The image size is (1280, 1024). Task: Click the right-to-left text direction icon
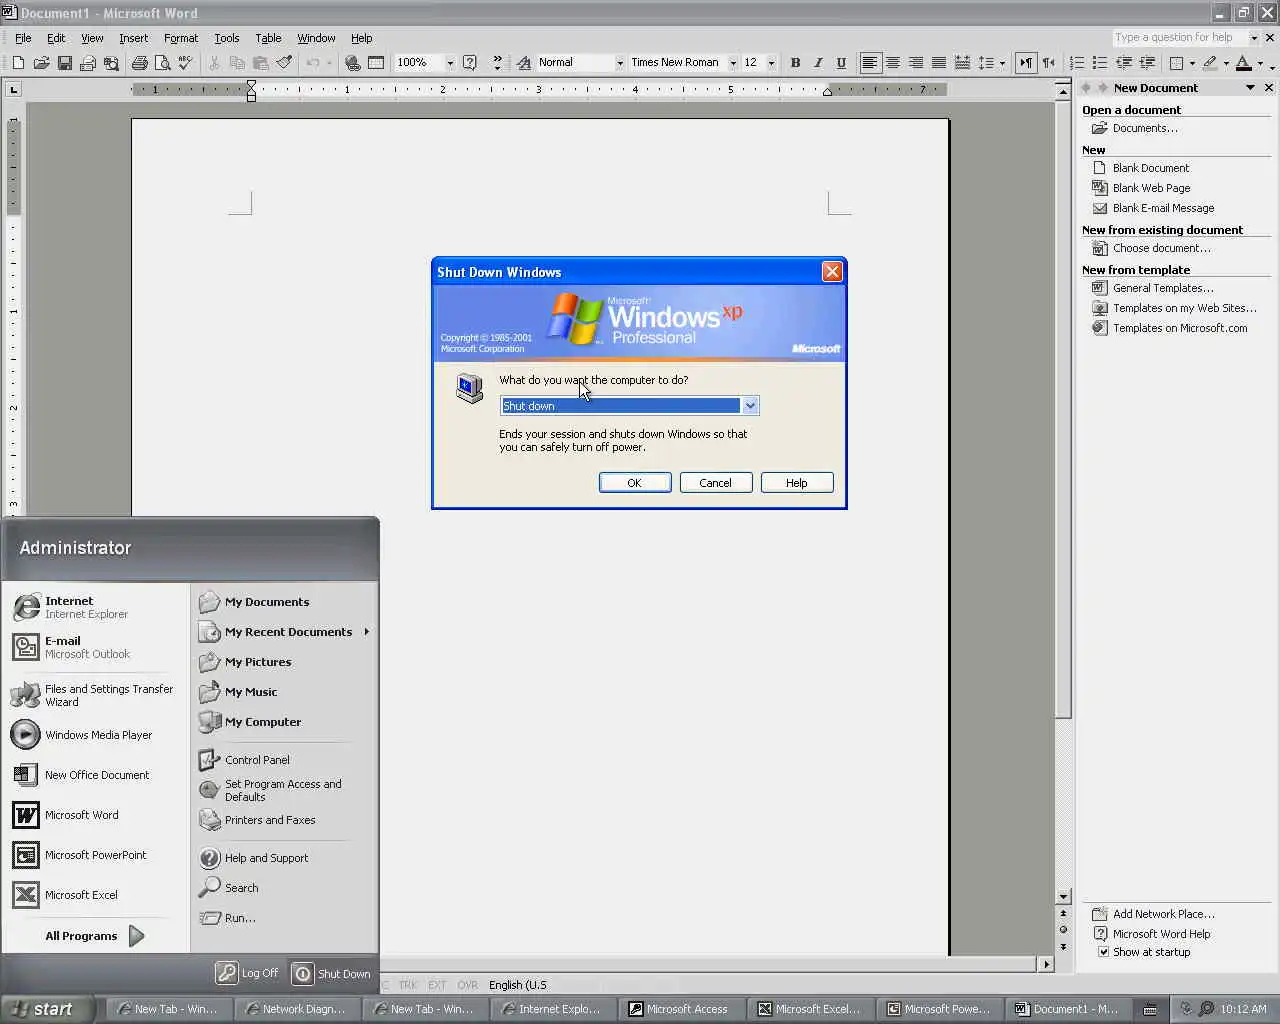point(1048,62)
